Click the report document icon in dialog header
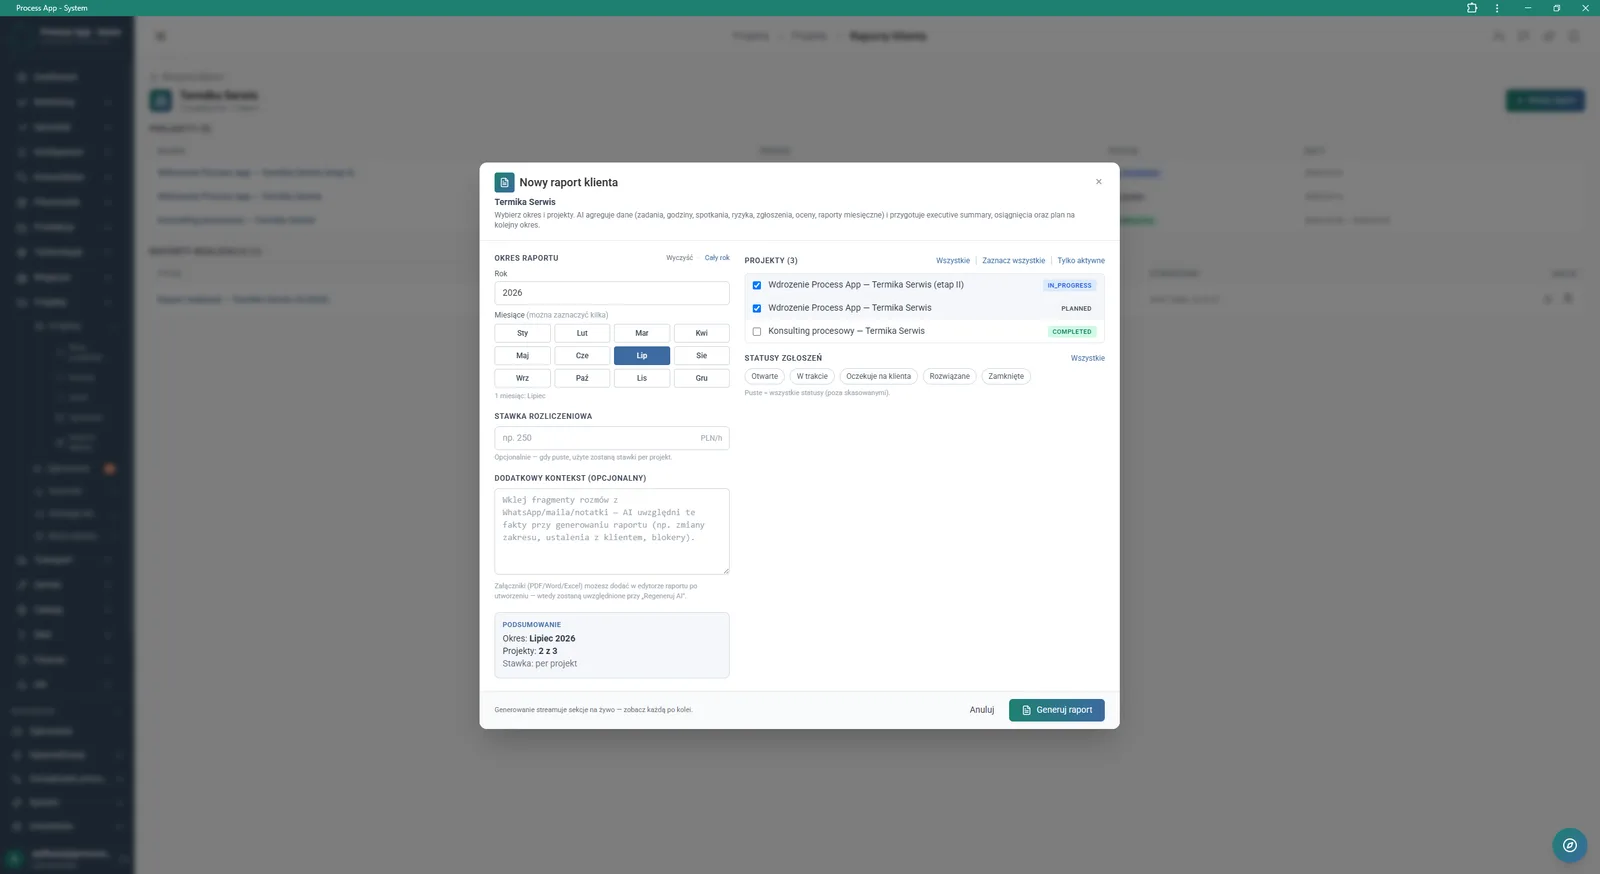 (x=504, y=182)
